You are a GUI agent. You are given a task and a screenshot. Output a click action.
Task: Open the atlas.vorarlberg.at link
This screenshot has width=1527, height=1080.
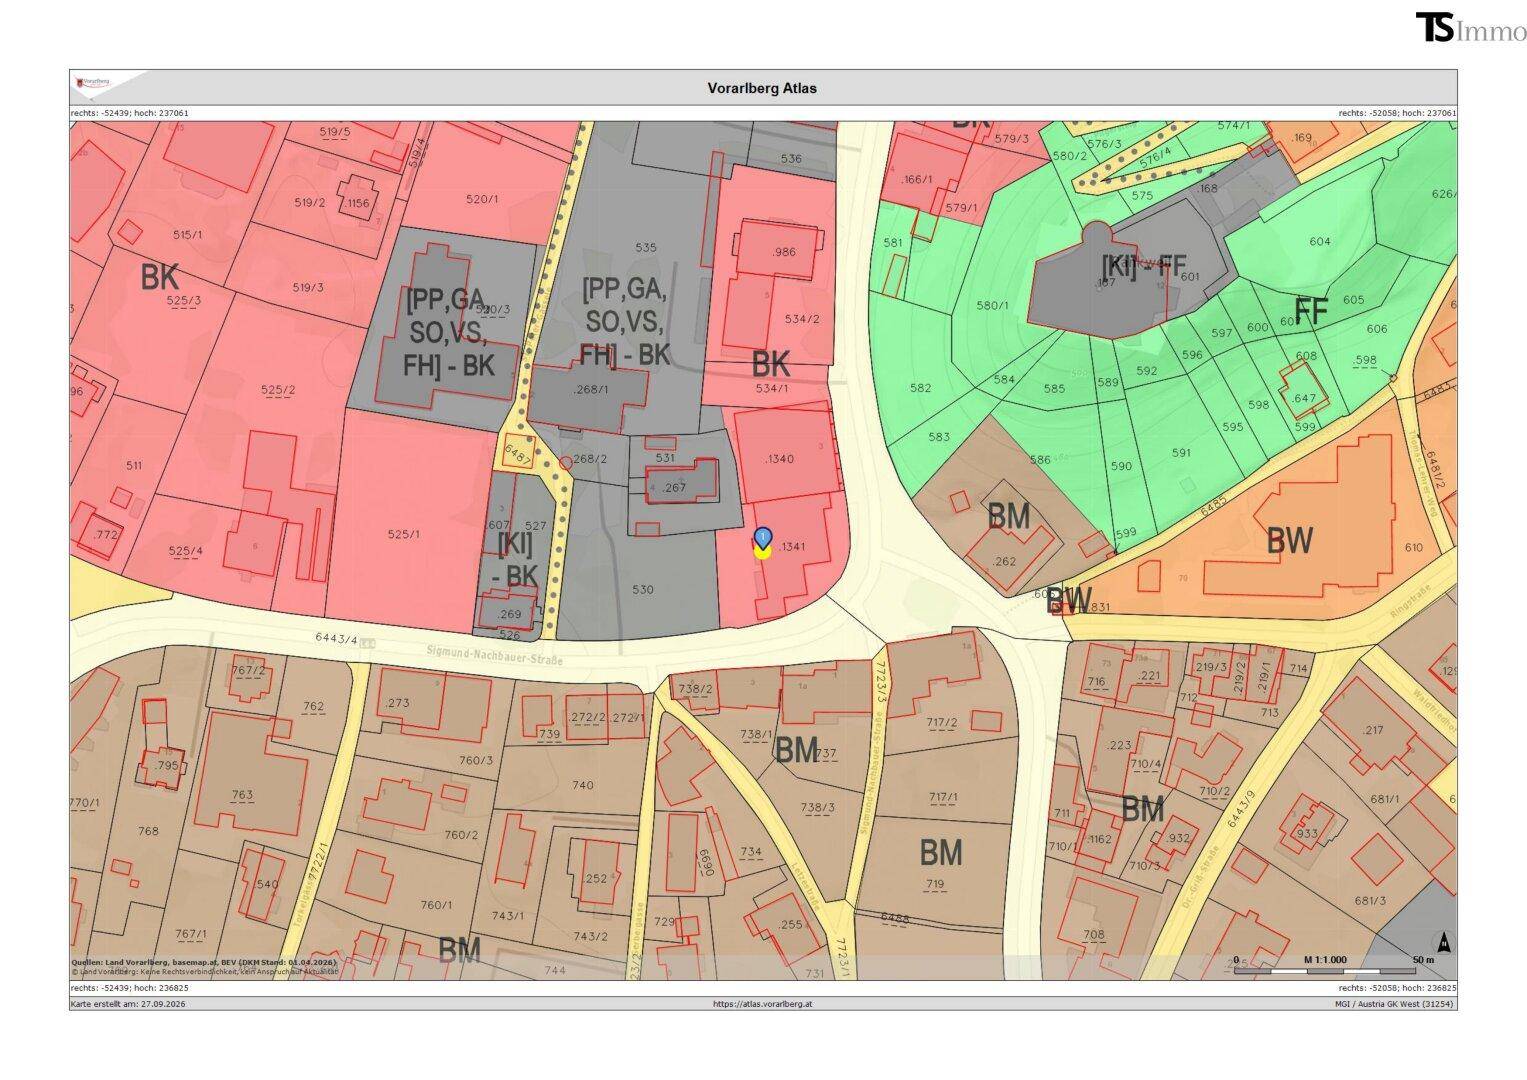(763, 1004)
